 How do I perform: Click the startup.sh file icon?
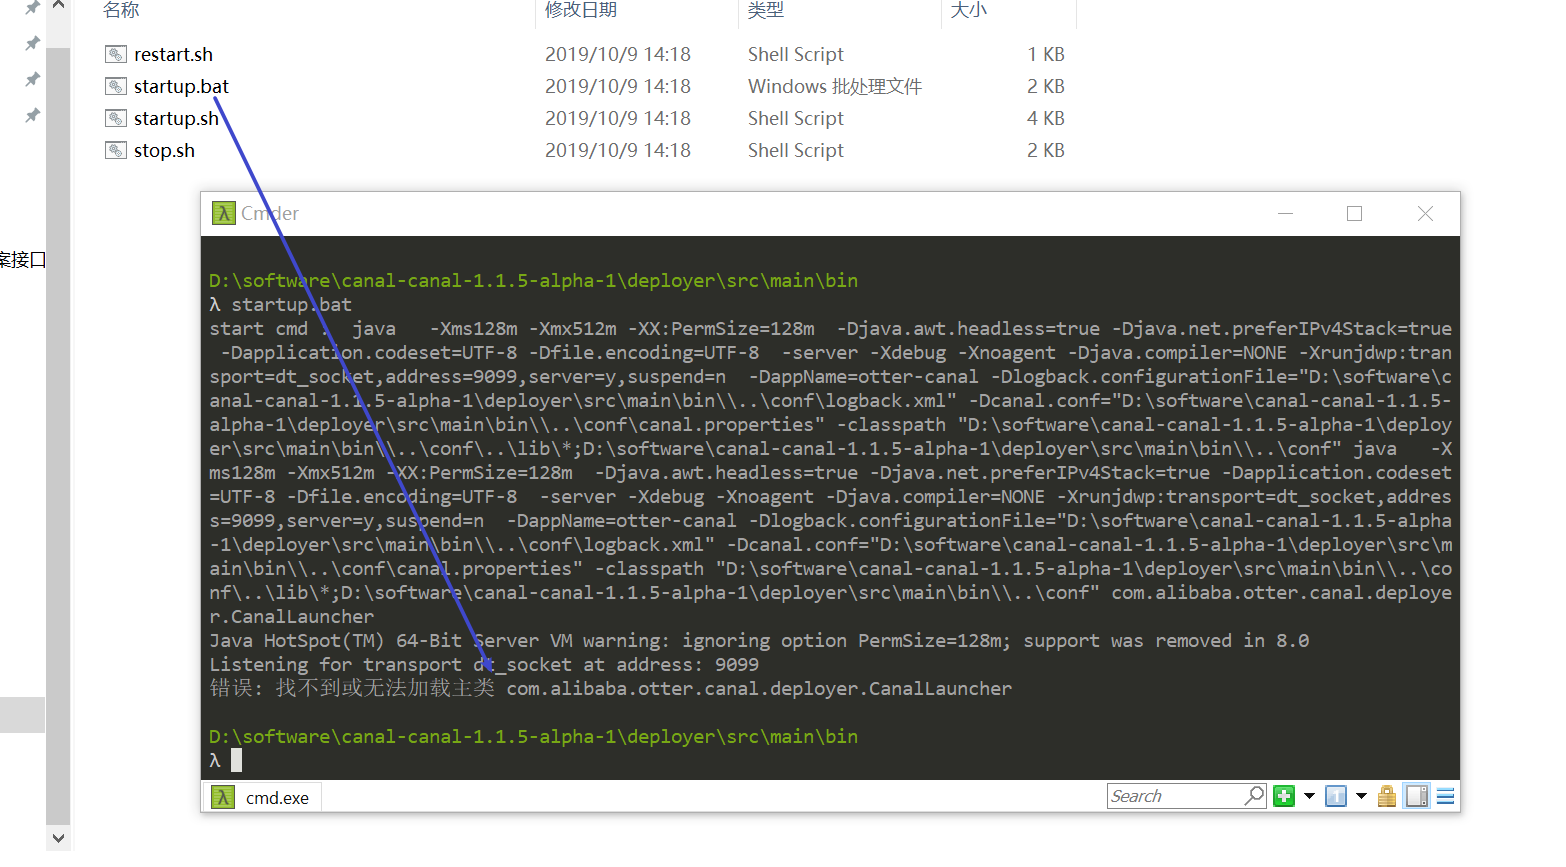[x=116, y=118]
